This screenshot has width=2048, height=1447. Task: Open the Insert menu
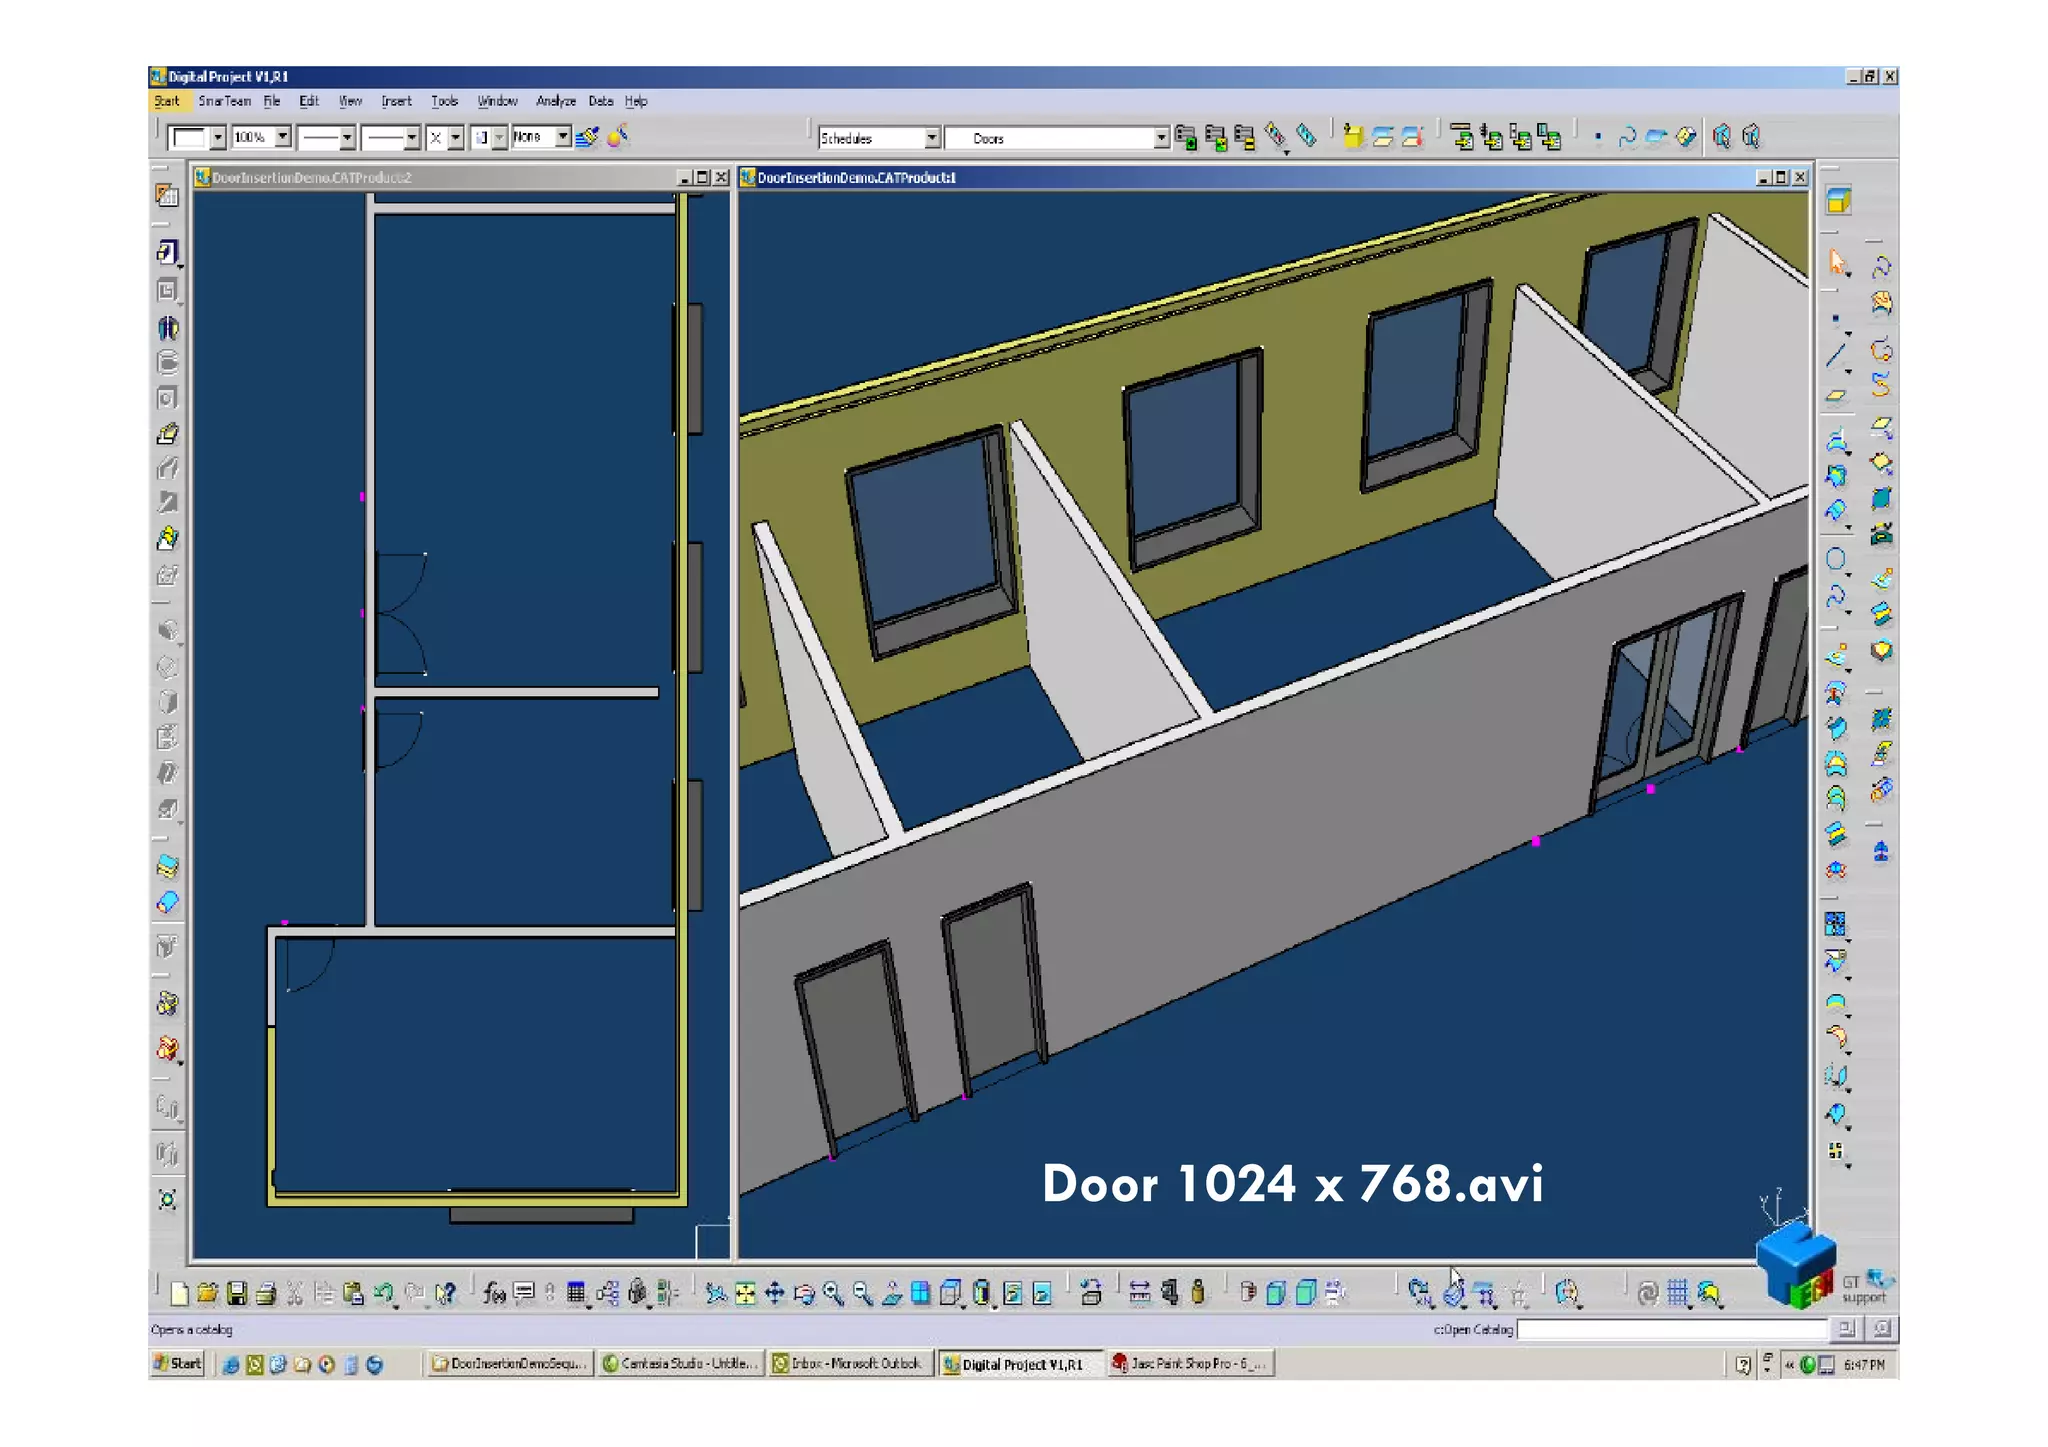tap(396, 101)
